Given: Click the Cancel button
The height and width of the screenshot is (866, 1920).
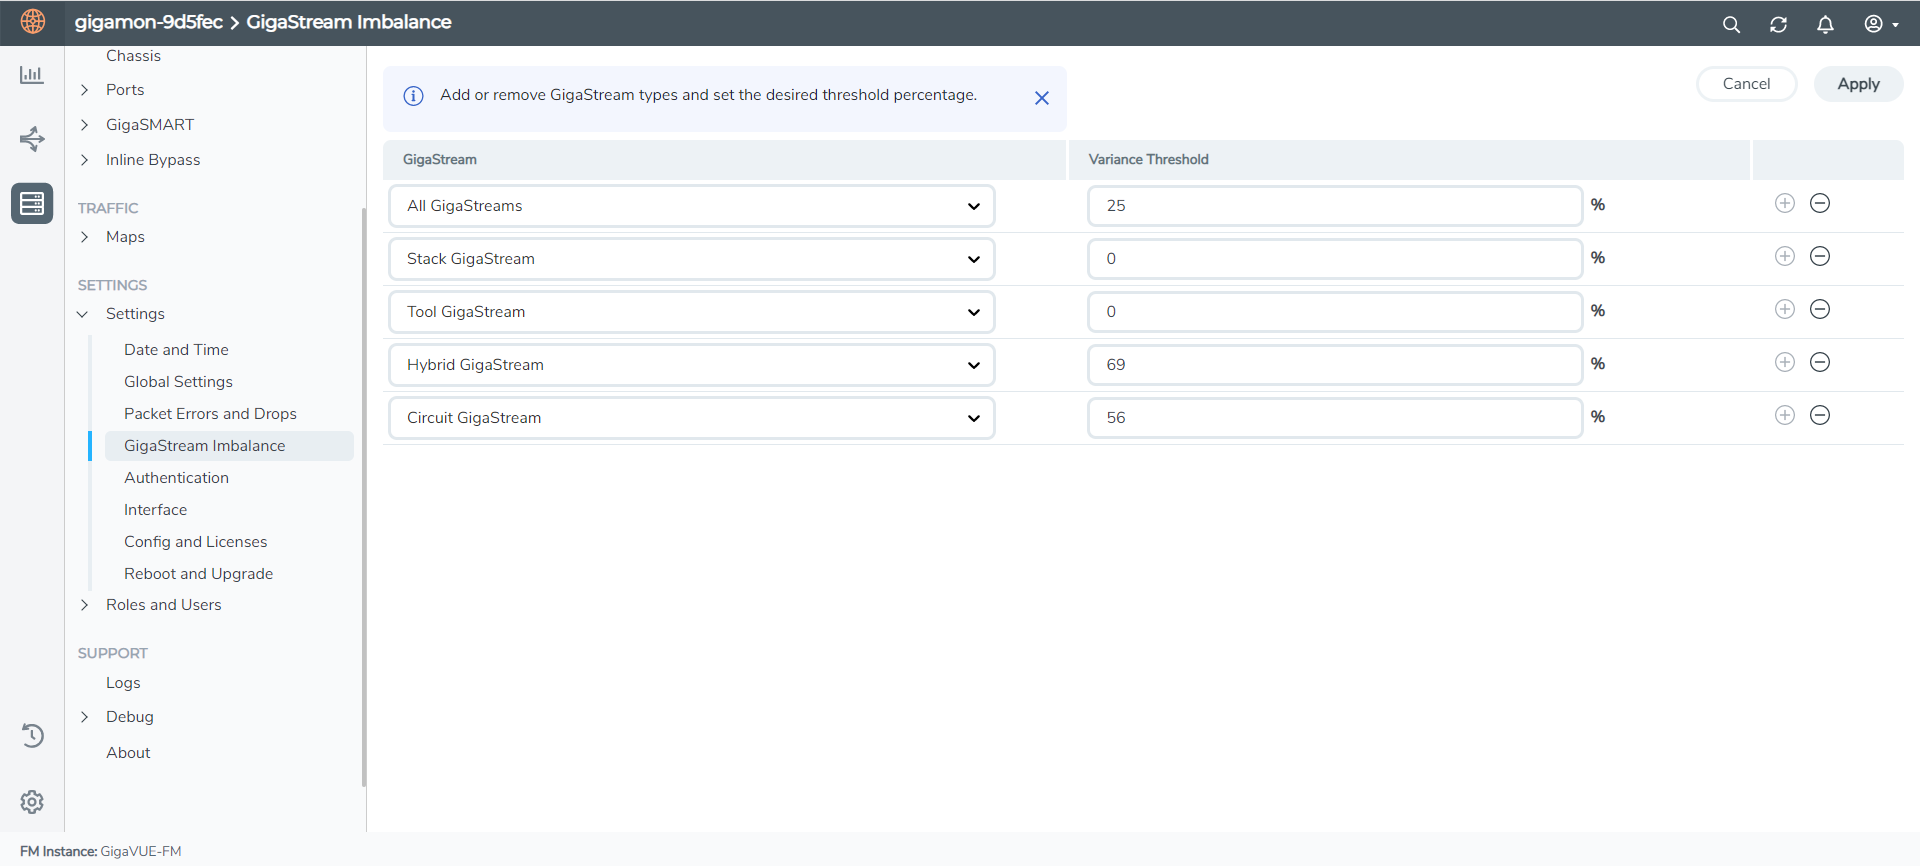Looking at the screenshot, I should [1746, 84].
